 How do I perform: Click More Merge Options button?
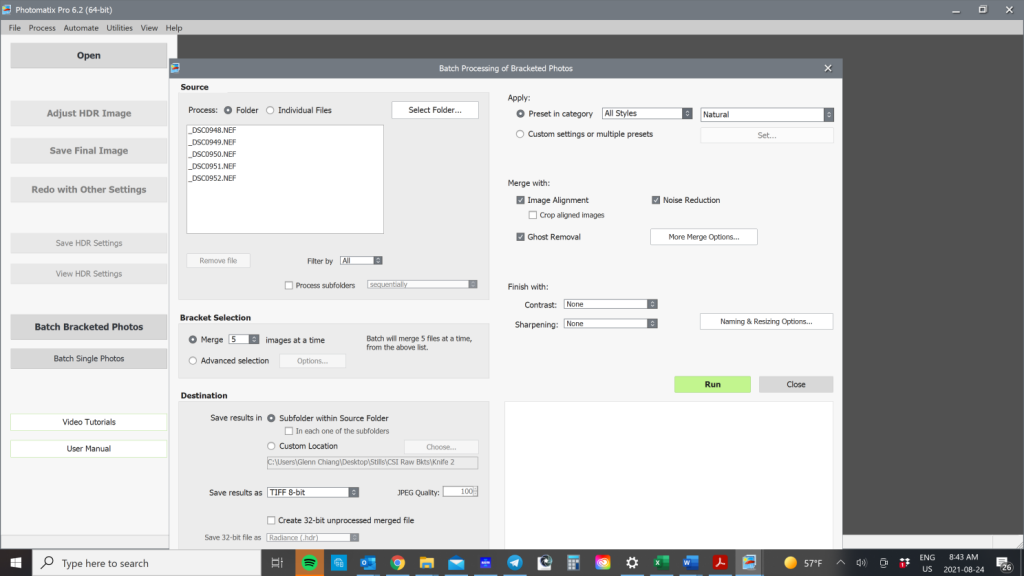pyautogui.click(x=703, y=236)
